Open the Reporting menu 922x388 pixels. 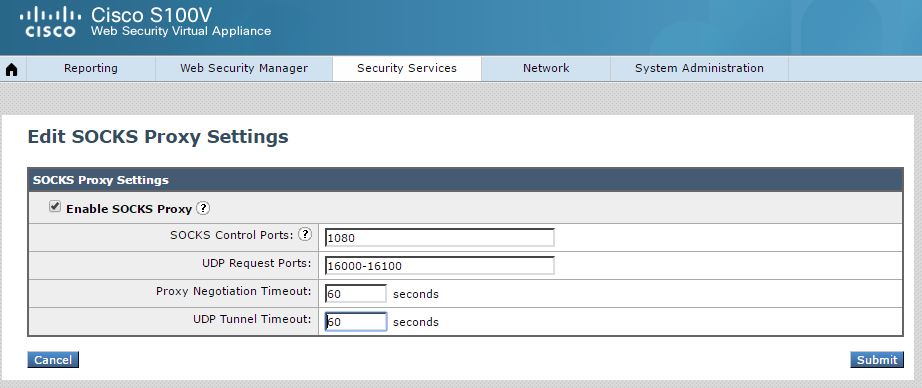tap(91, 68)
